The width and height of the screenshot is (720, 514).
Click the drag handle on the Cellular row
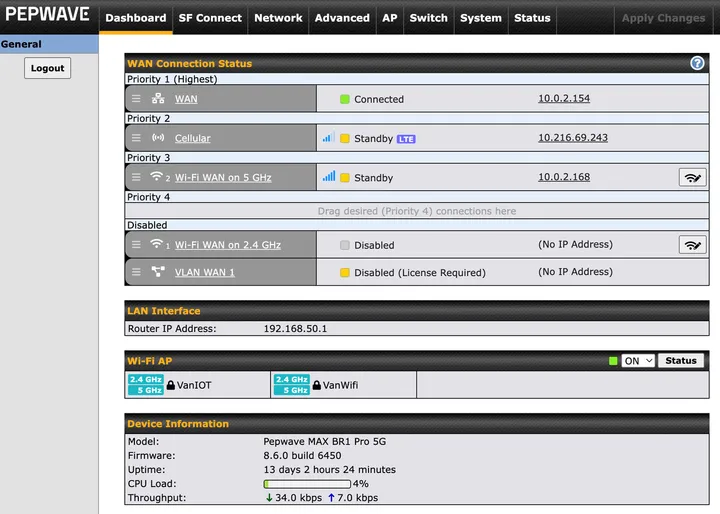(x=136, y=138)
